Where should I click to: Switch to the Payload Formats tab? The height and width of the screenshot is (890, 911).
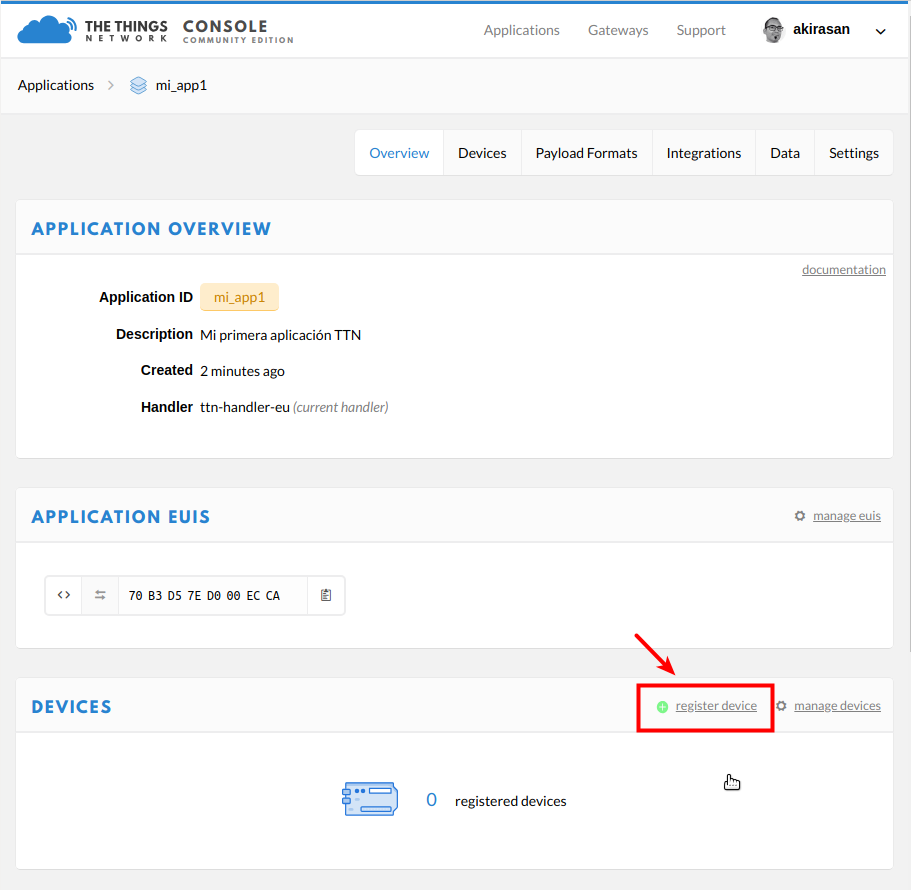(x=586, y=153)
